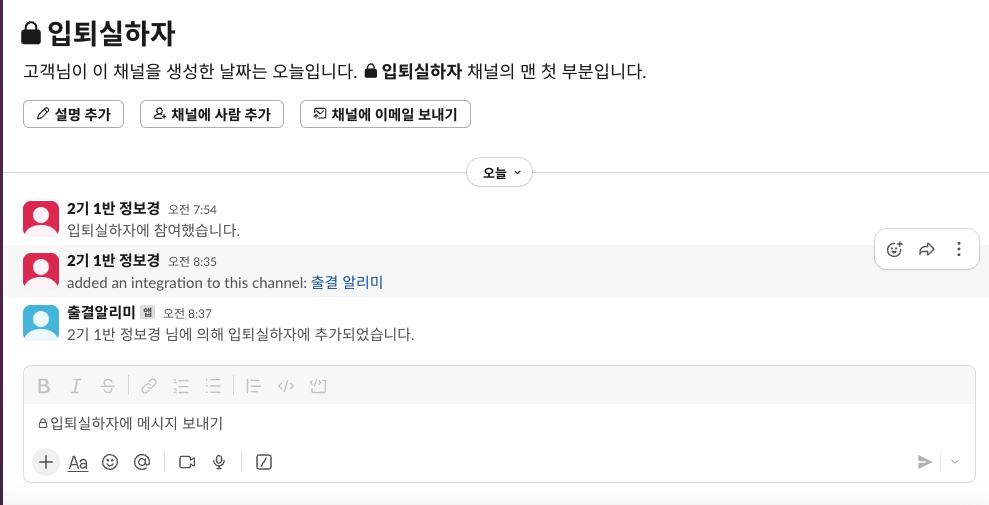The width and height of the screenshot is (989, 505).
Task: Toggle strikethrough formatting
Action: 108,386
